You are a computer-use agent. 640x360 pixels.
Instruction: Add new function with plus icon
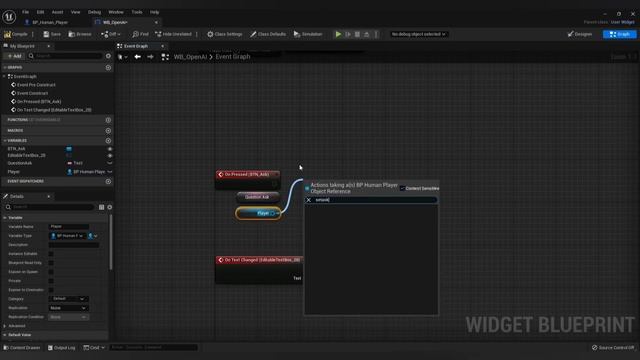[x=108, y=120]
